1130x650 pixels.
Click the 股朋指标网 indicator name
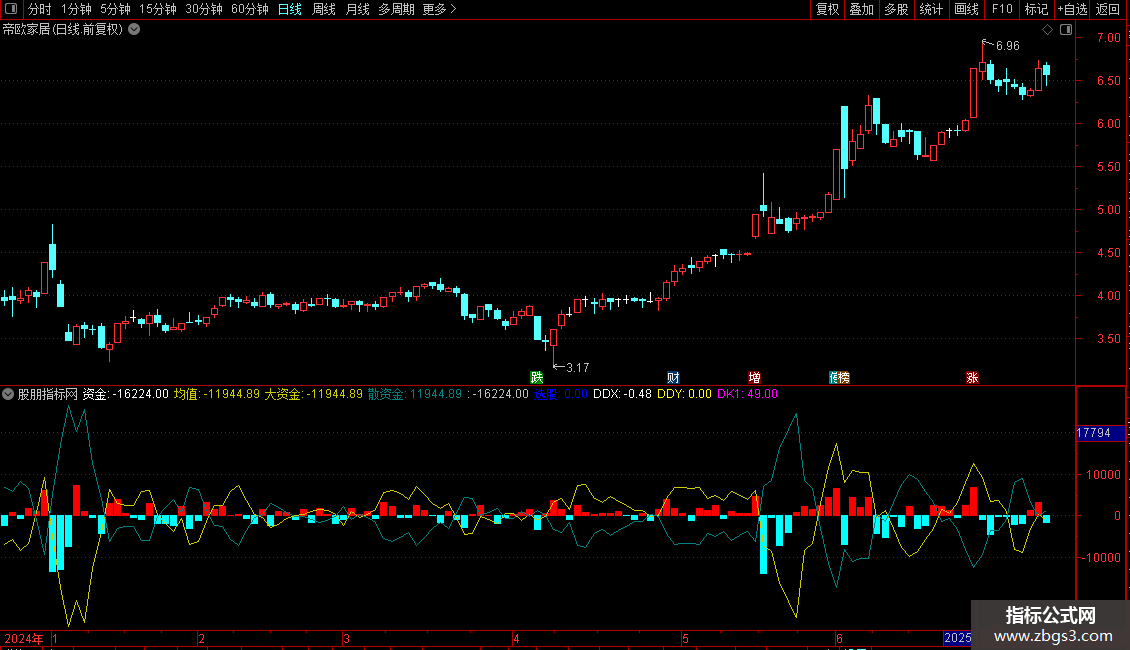[48, 394]
